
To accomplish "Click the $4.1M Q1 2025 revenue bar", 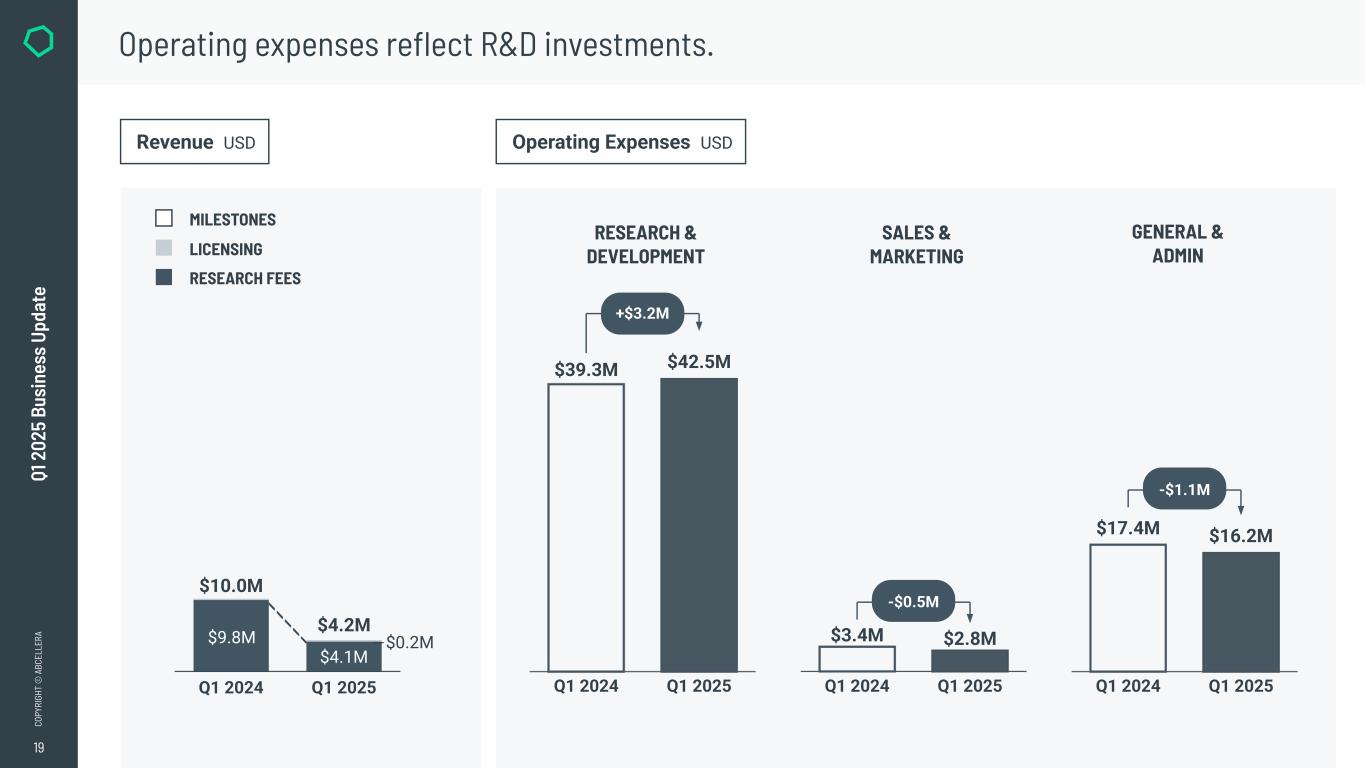I will [344, 657].
